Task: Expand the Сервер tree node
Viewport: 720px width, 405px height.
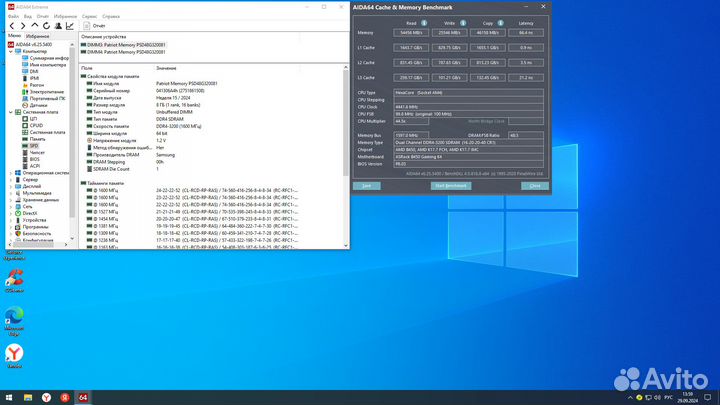Action: (11, 180)
